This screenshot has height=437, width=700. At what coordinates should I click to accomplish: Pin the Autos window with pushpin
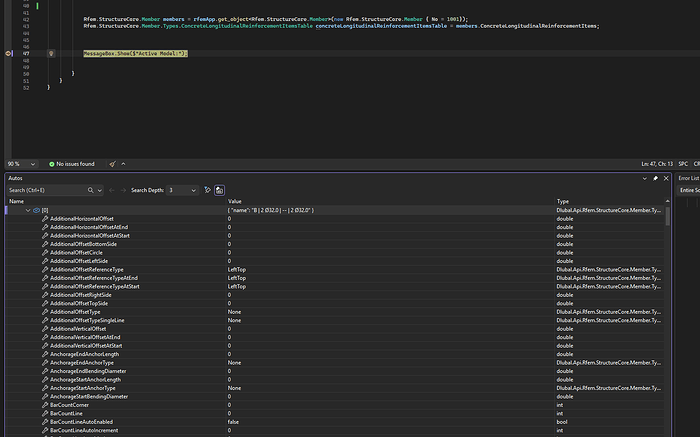(655, 178)
